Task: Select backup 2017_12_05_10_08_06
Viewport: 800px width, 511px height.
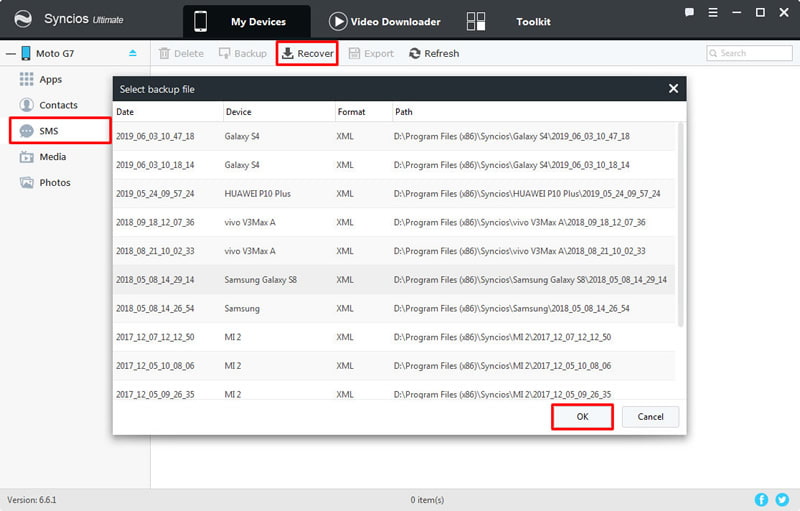Action: [x=394, y=366]
